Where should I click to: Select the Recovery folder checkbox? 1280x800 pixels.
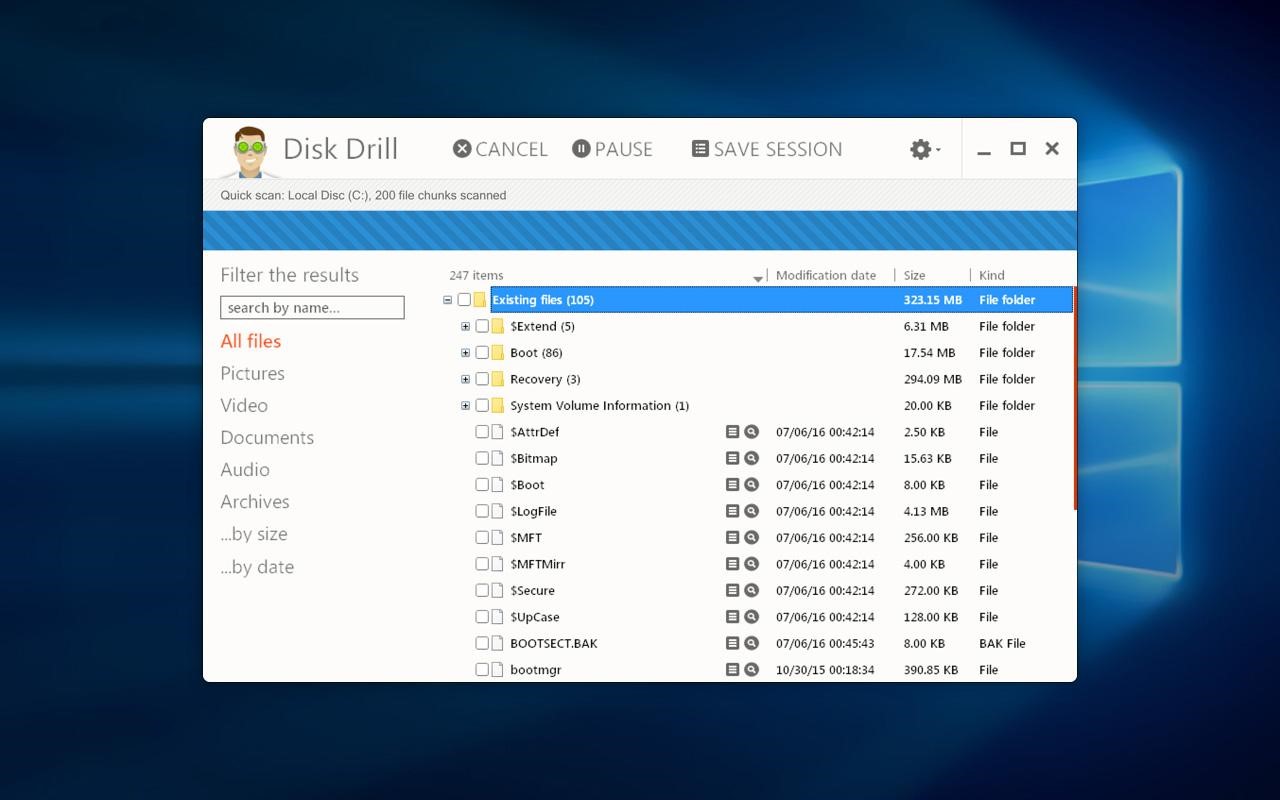pos(482,379)
